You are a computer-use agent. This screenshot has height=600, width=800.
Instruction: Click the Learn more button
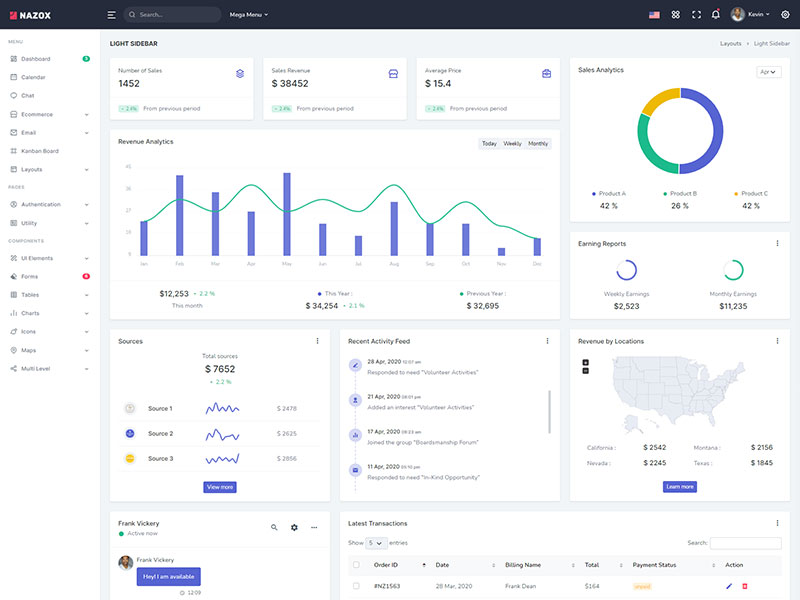(679, 487)
